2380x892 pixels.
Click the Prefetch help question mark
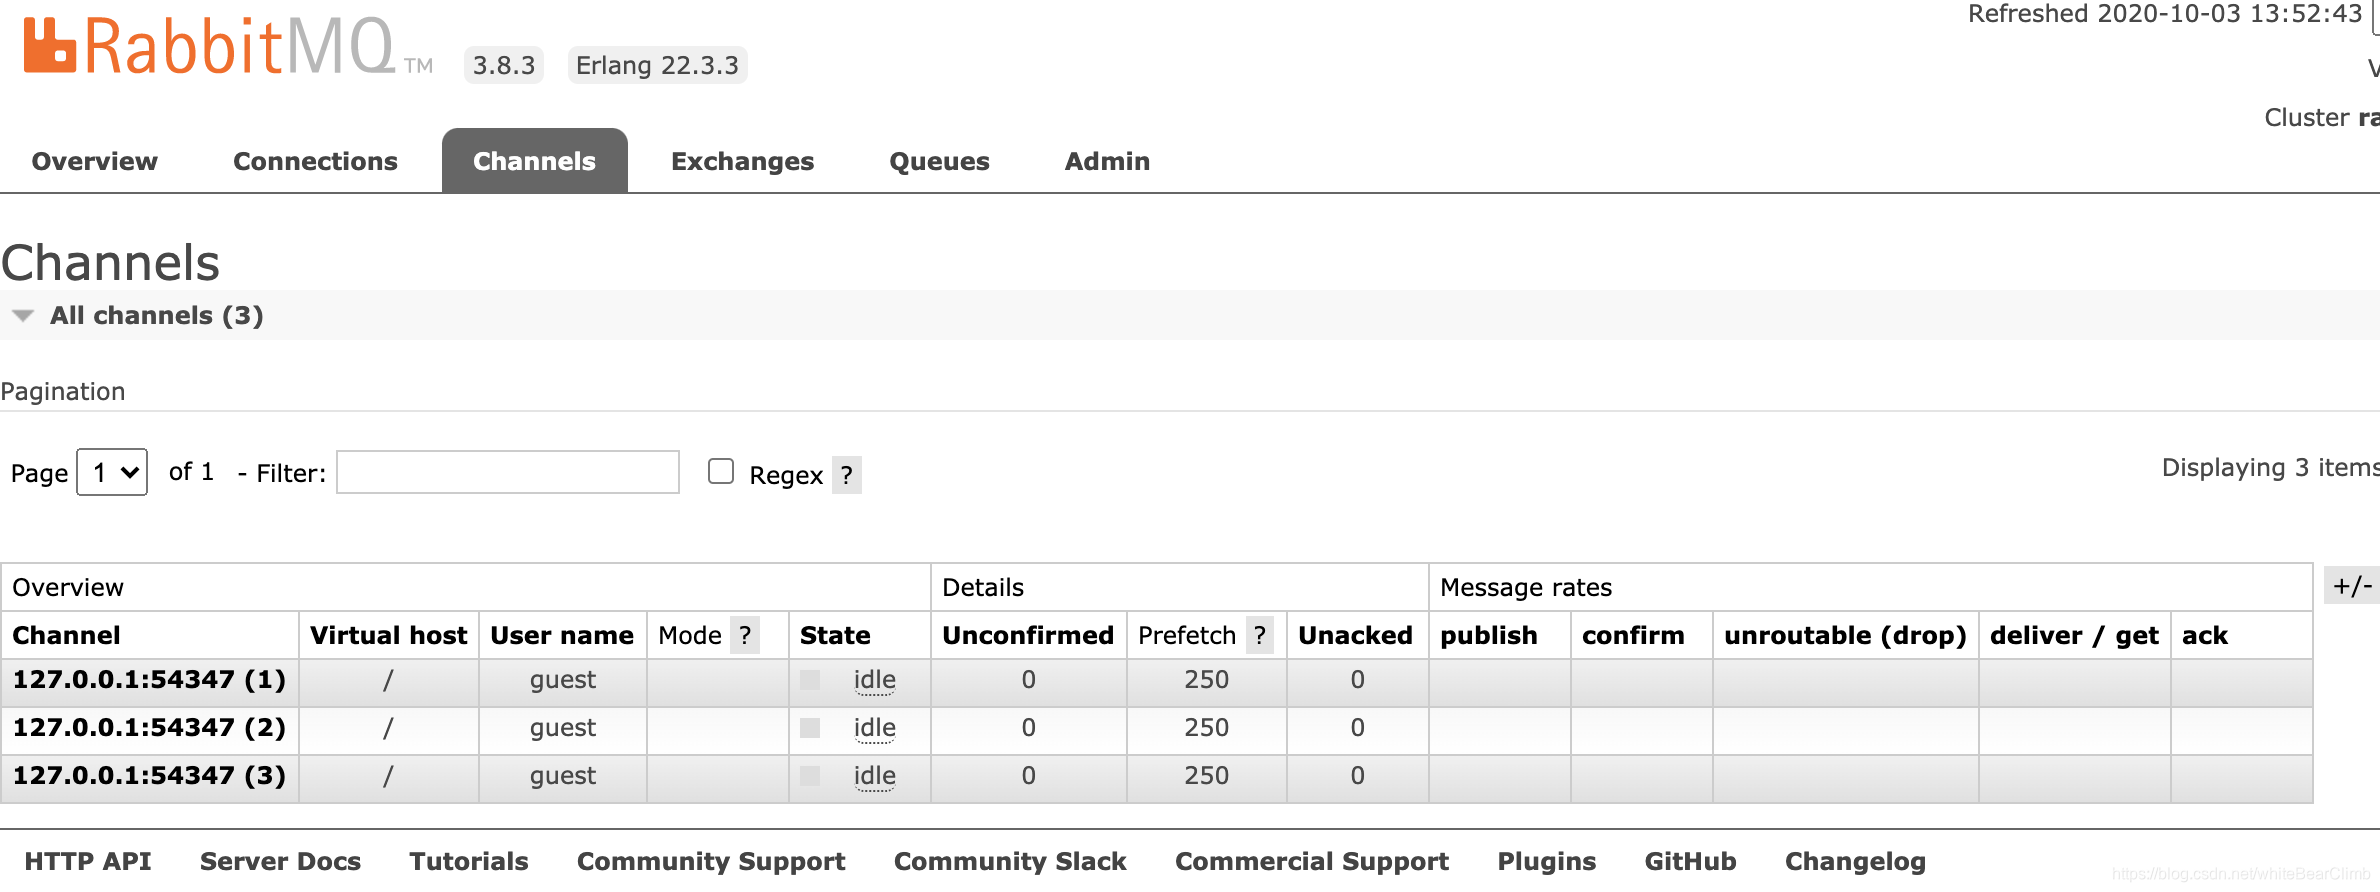(1260, 635)
